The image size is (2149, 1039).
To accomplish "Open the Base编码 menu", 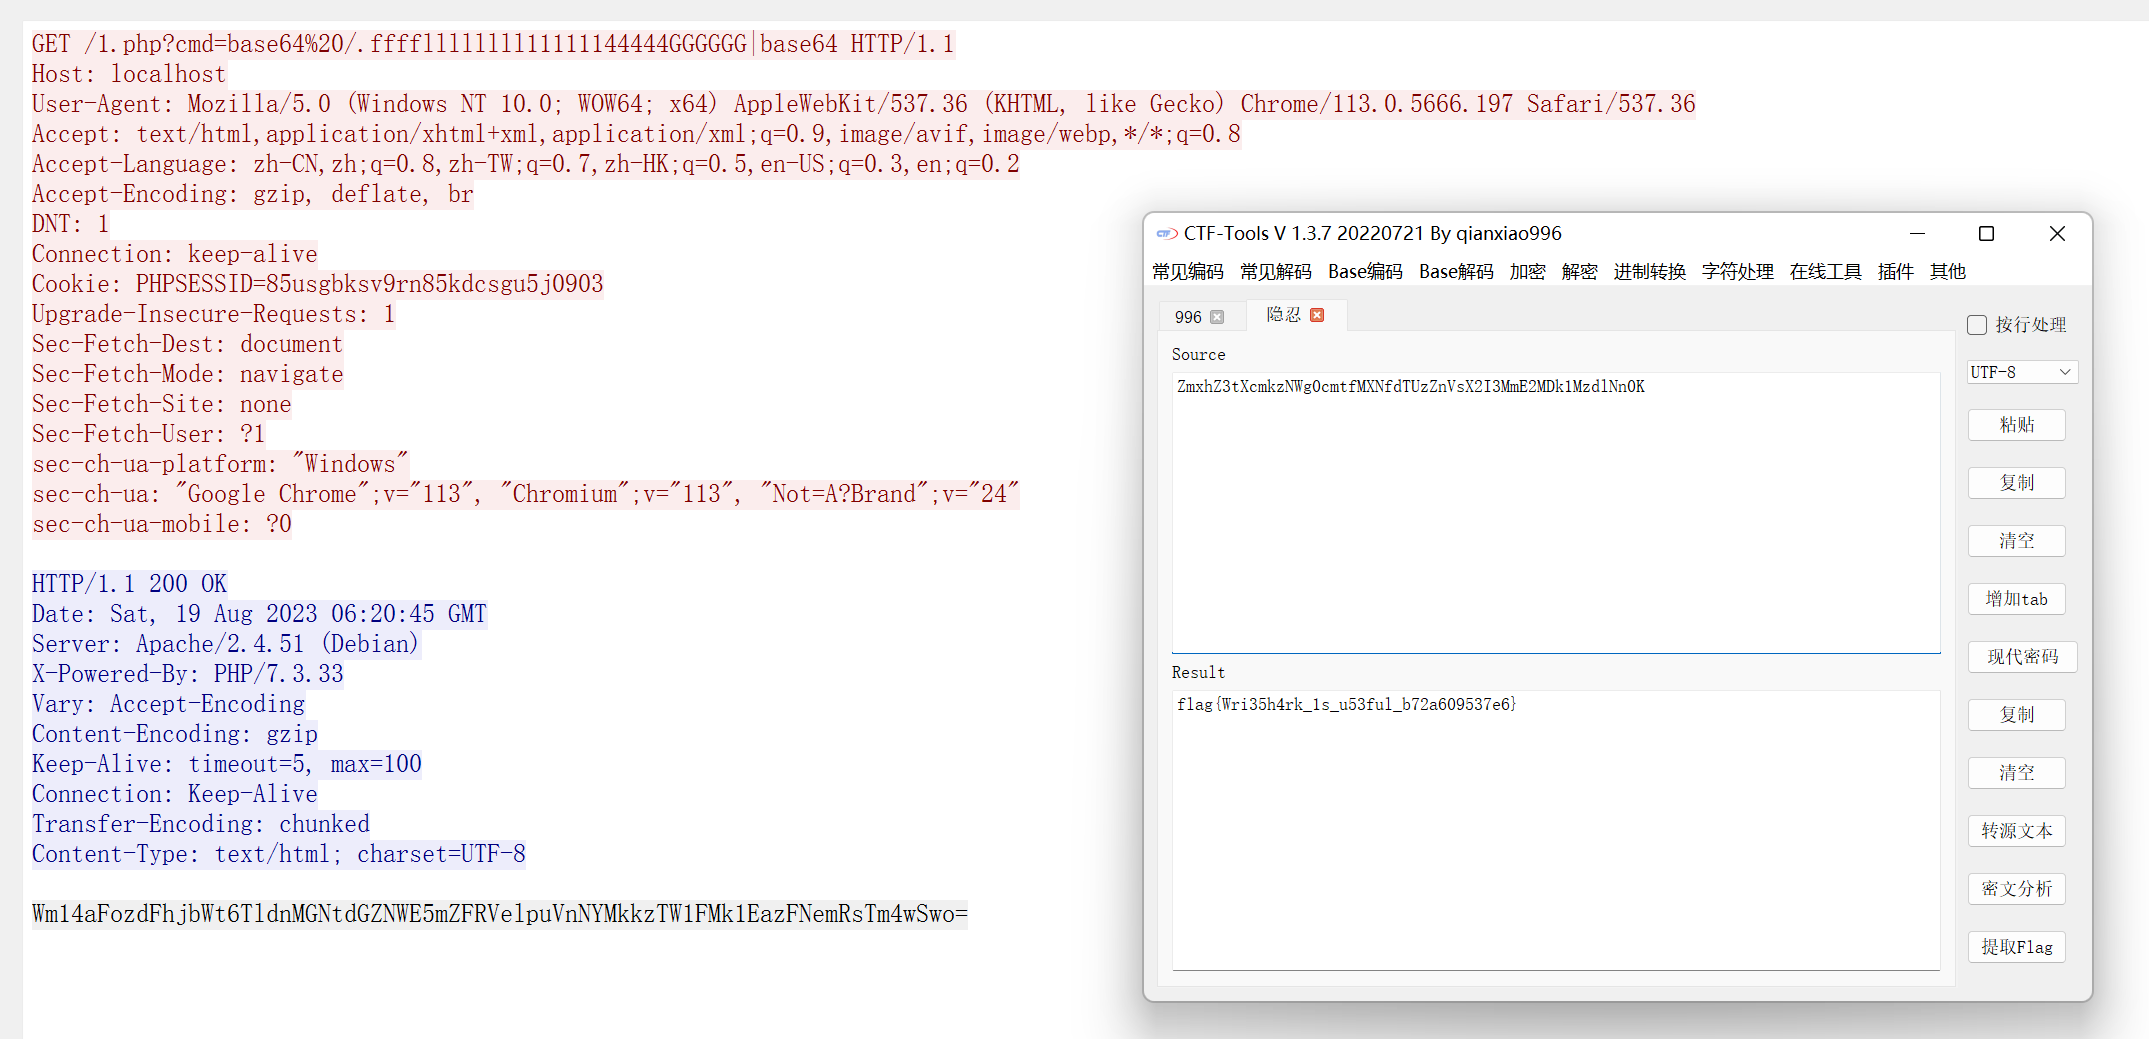I will coord(1365,272).
